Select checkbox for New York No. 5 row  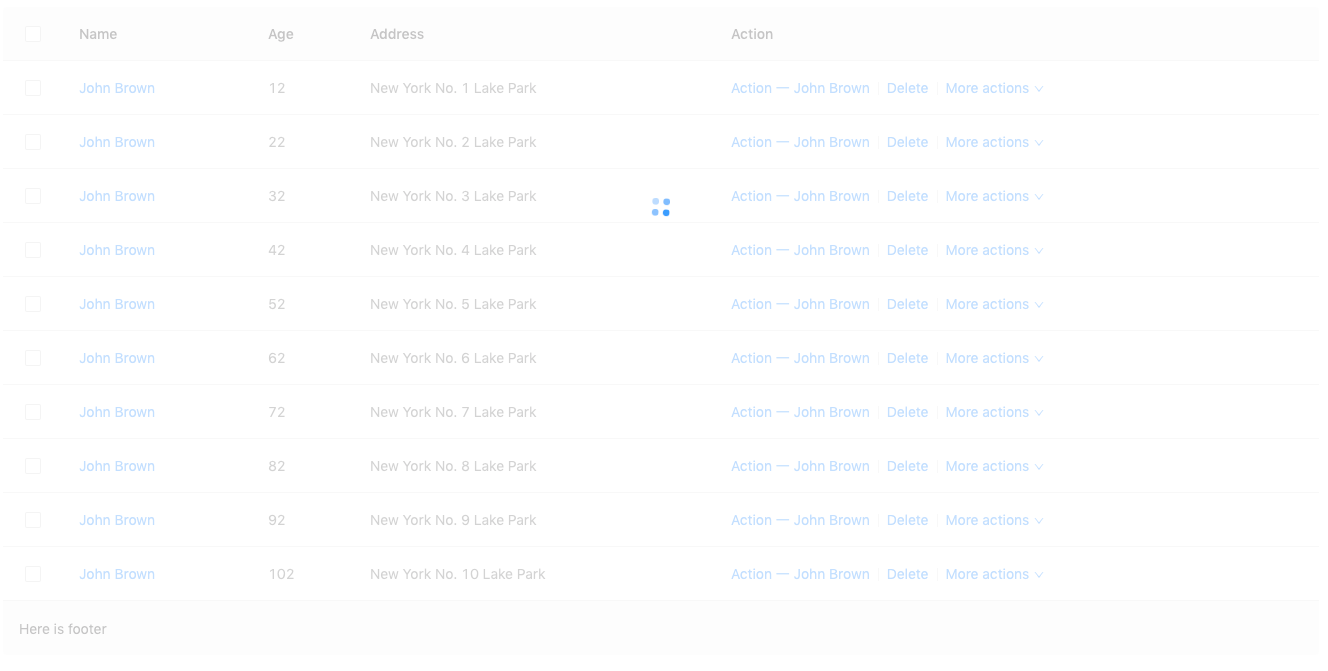point(33,304)
